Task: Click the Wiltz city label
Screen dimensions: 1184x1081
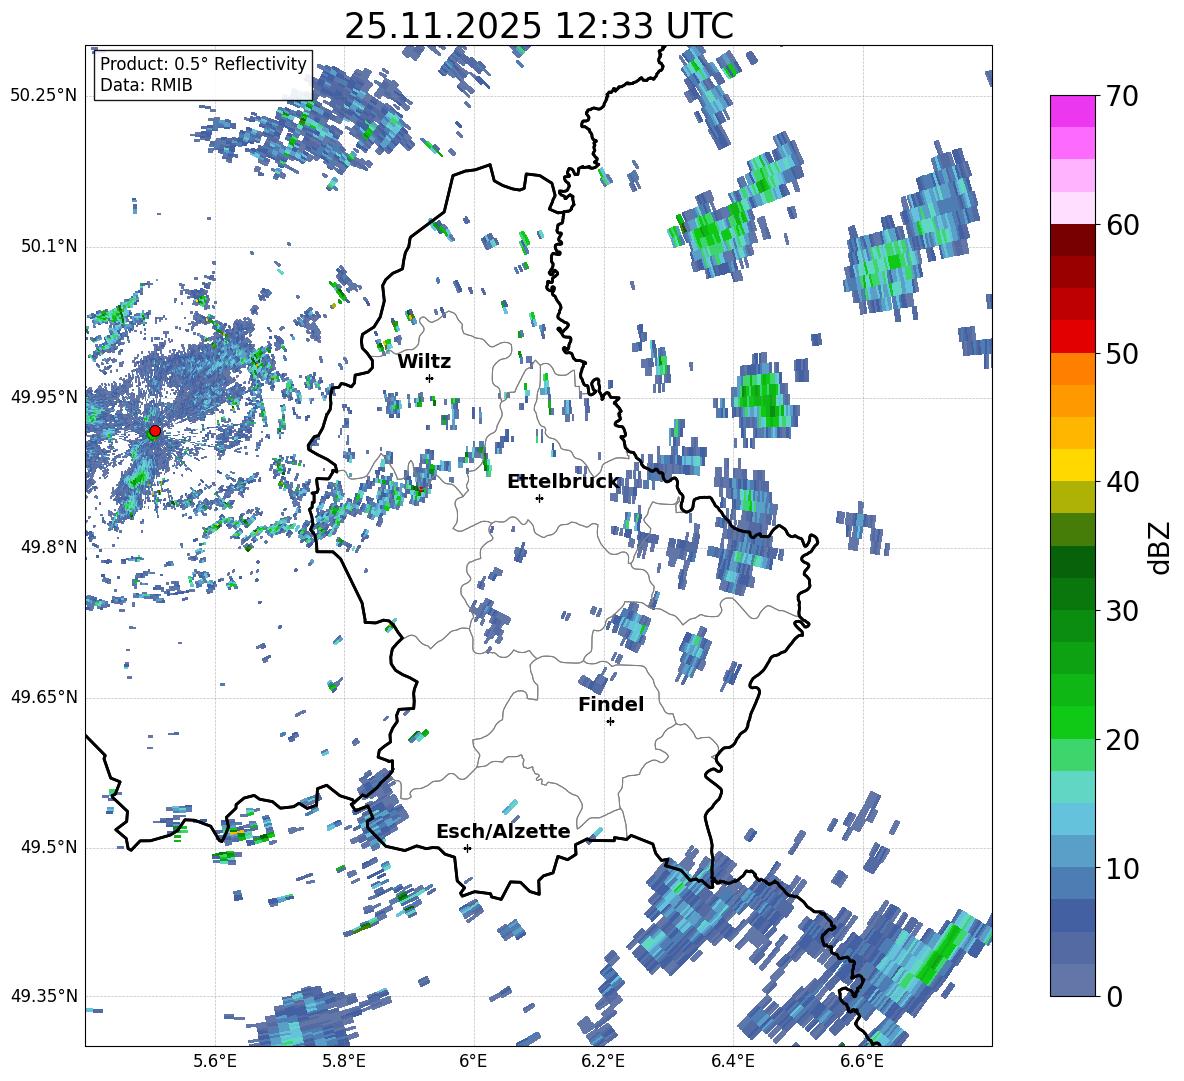Action: [424, 362]
